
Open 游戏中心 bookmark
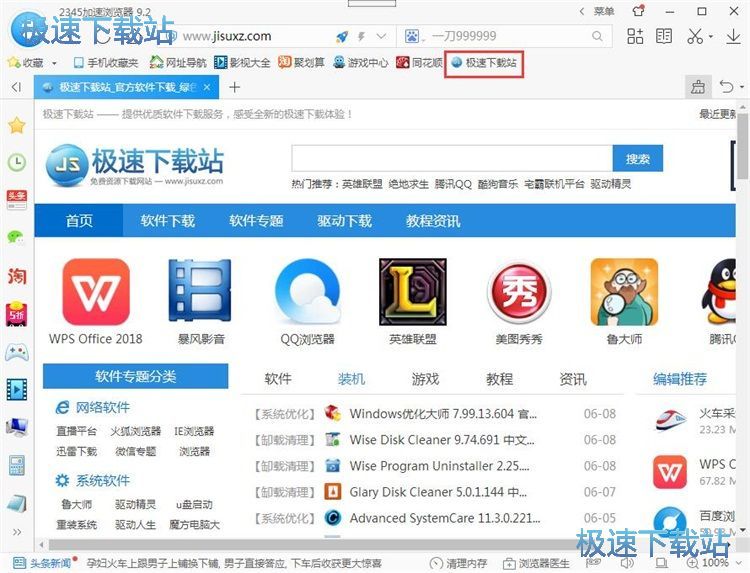point(361,63)
